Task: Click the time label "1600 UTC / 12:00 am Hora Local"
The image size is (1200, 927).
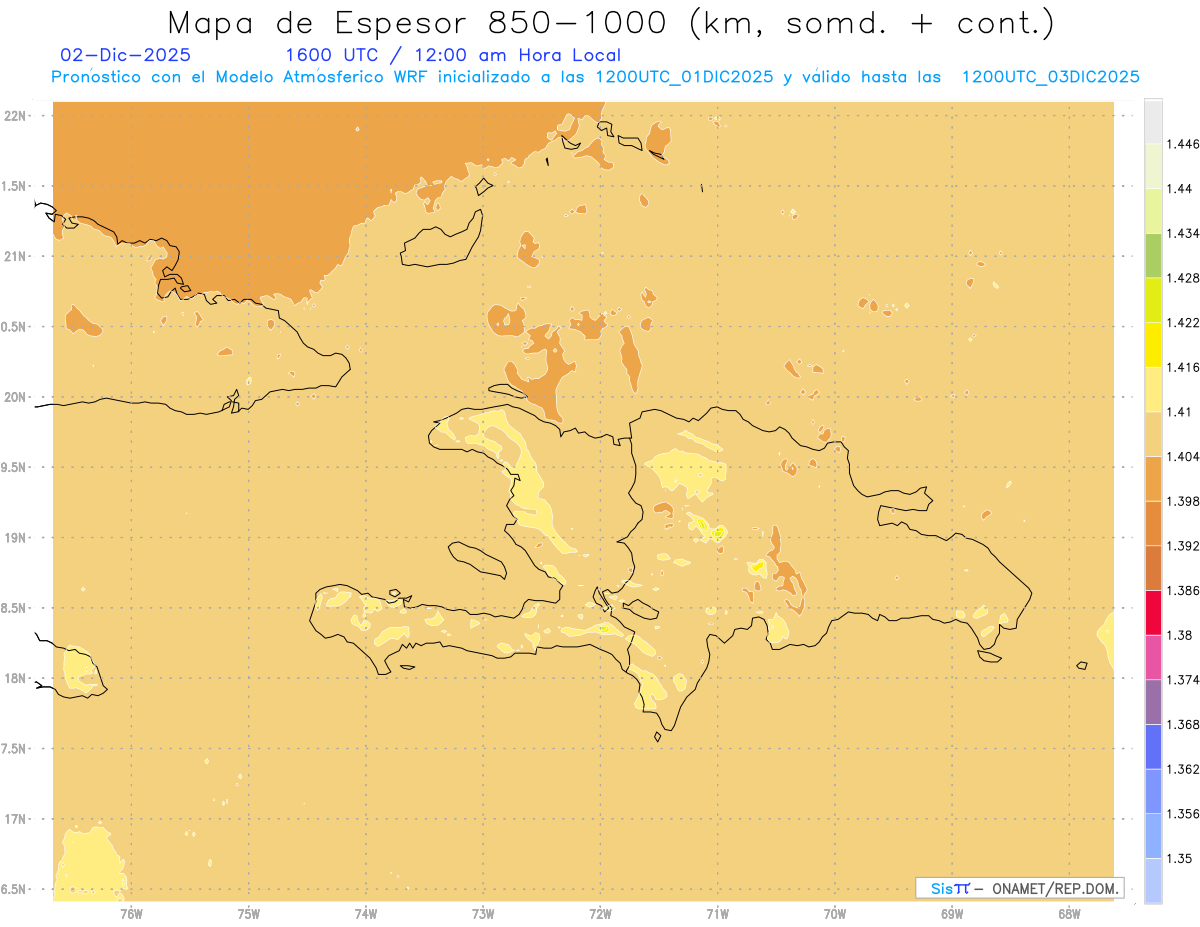Action: pyautogui.click(x=453, y=56)
